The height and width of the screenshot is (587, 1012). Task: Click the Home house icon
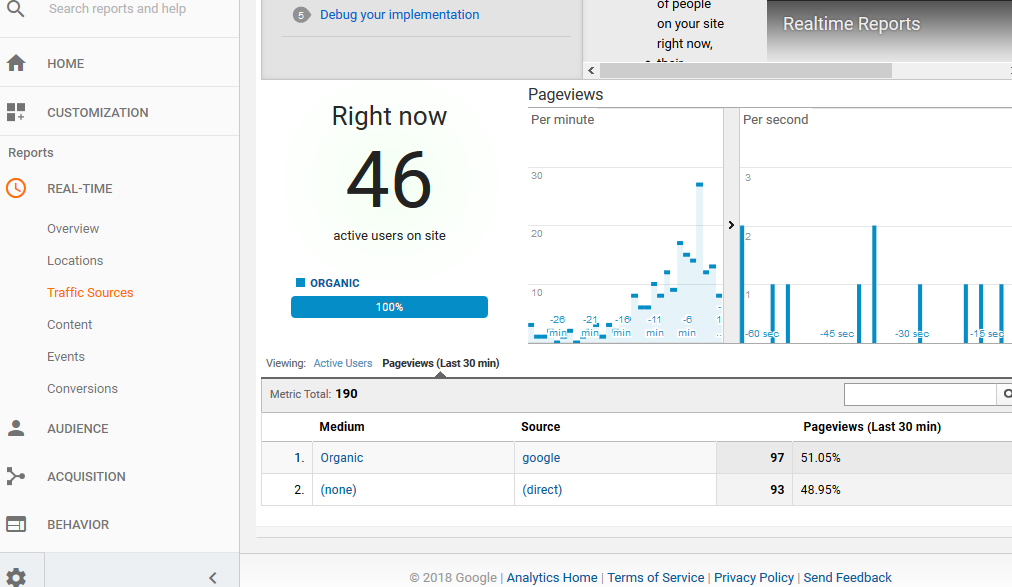point(16,63)
